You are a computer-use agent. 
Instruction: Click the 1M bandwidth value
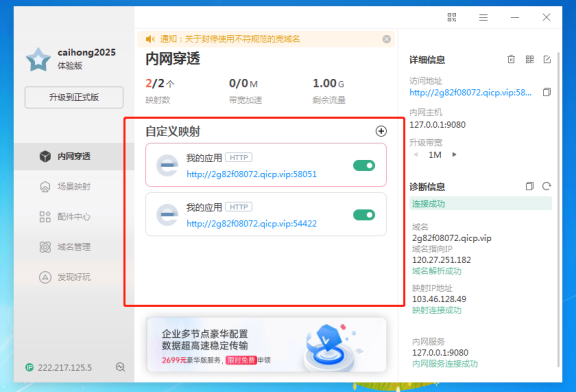(435, 155)
